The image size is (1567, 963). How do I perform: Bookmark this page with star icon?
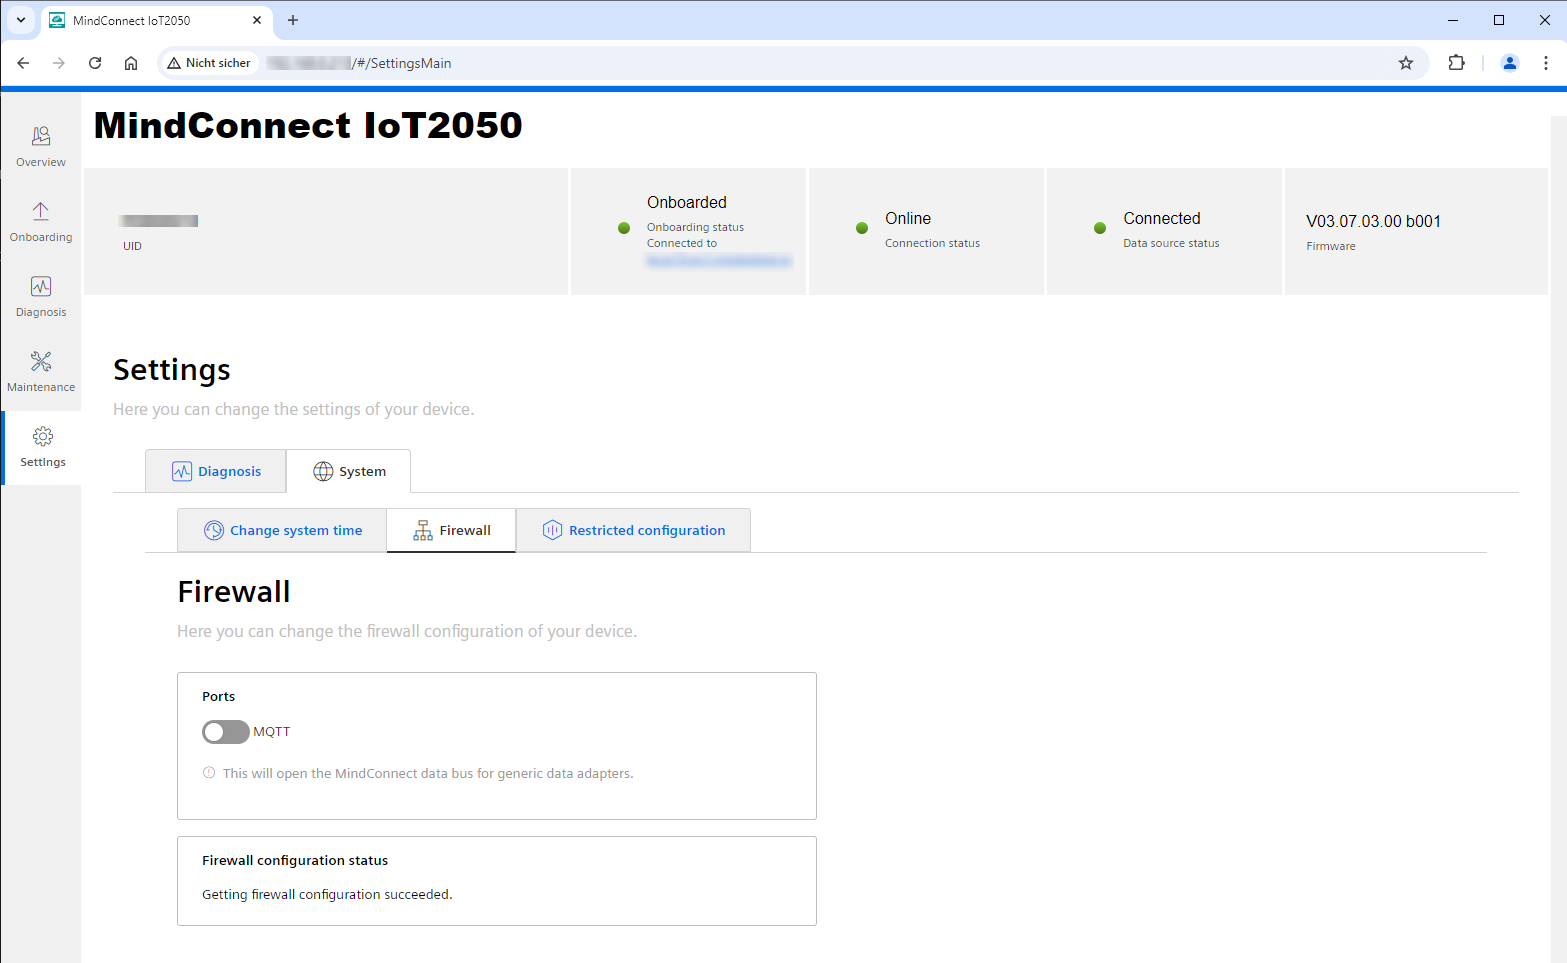[x=1406, y=63]
